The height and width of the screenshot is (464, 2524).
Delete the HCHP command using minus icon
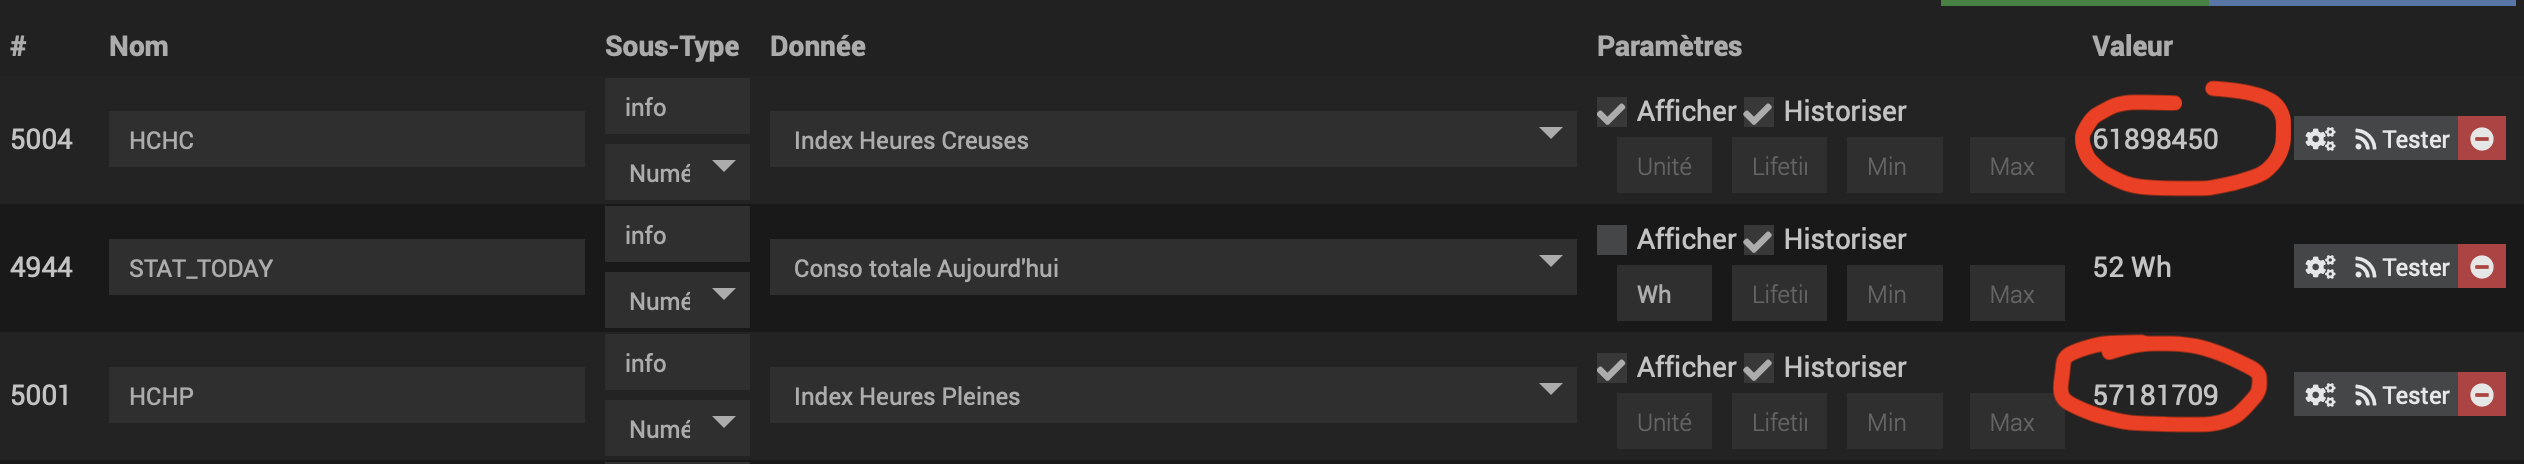coord(2481,395)
